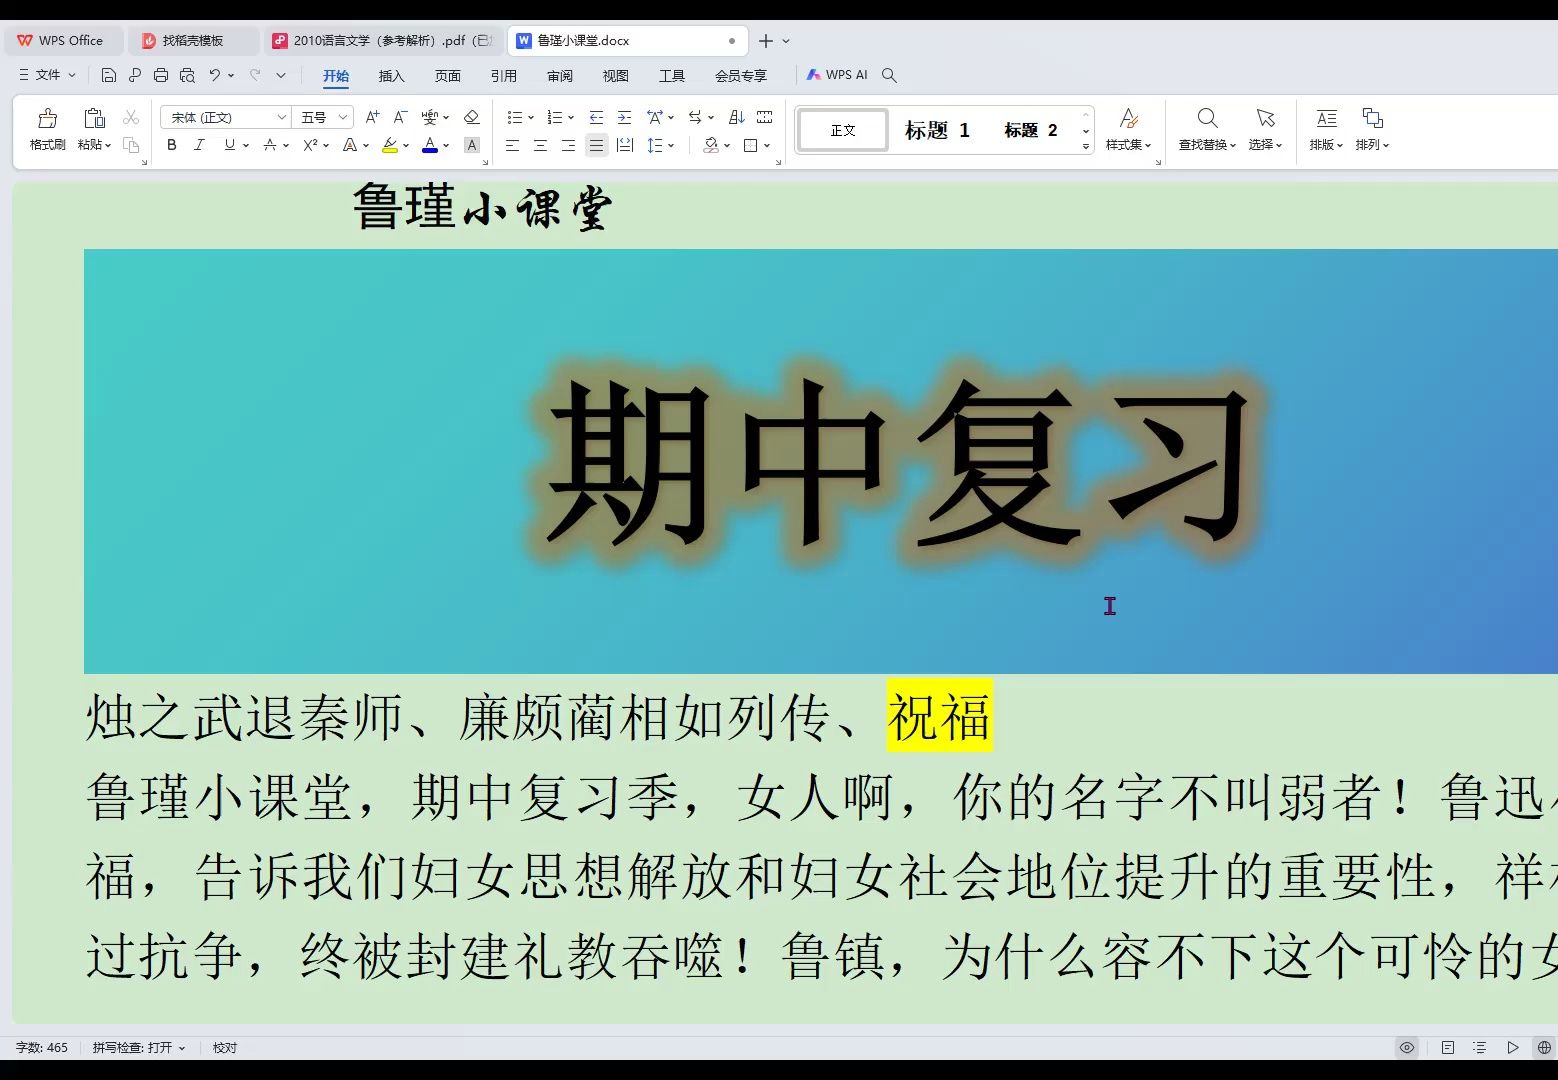Image resolution: width=1558 pixels, height=1080 pixels.
Task: Click the yellow text highlight color button
Action: pyautogui.click(x=390, y=145)
